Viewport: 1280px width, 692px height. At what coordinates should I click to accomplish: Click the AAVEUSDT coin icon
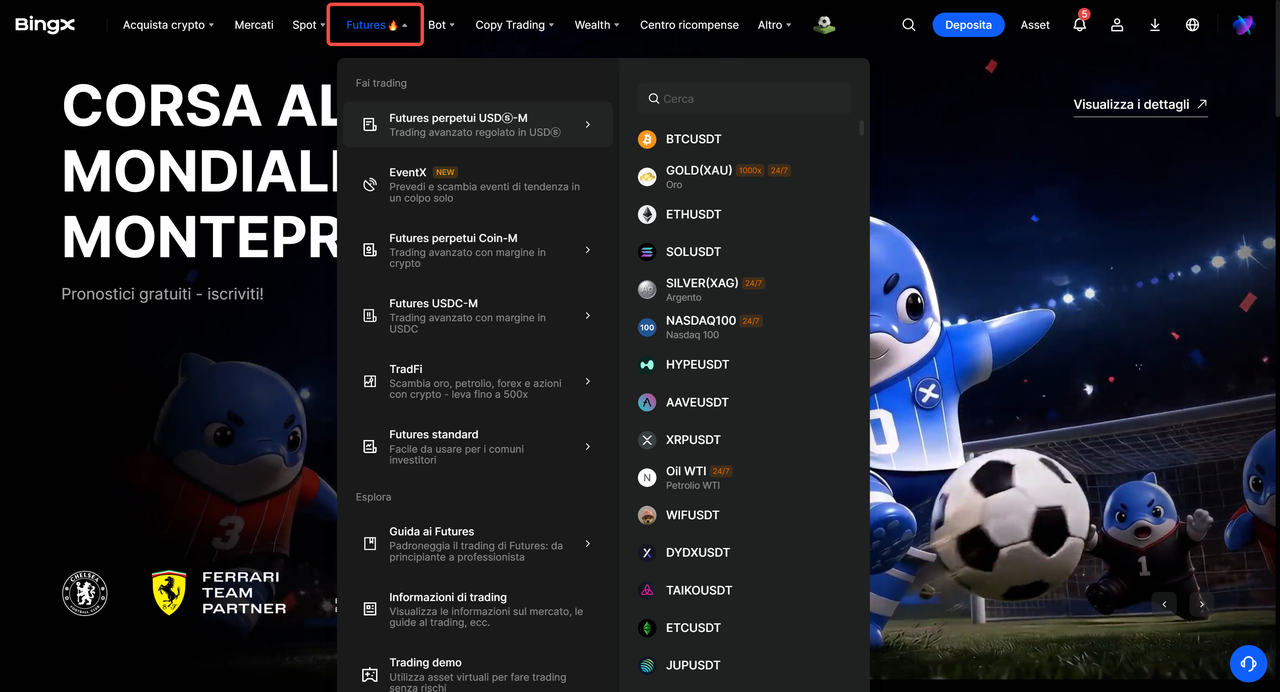click(x=647, y=402)
